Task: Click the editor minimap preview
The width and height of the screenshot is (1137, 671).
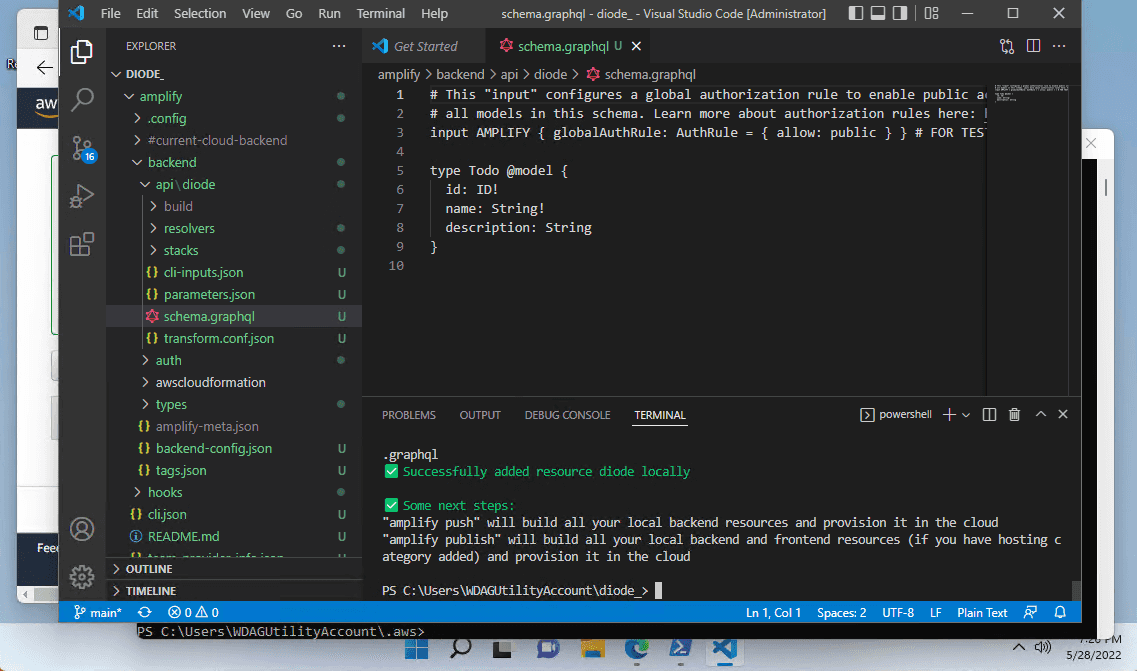Action: tap(1028, 96)
